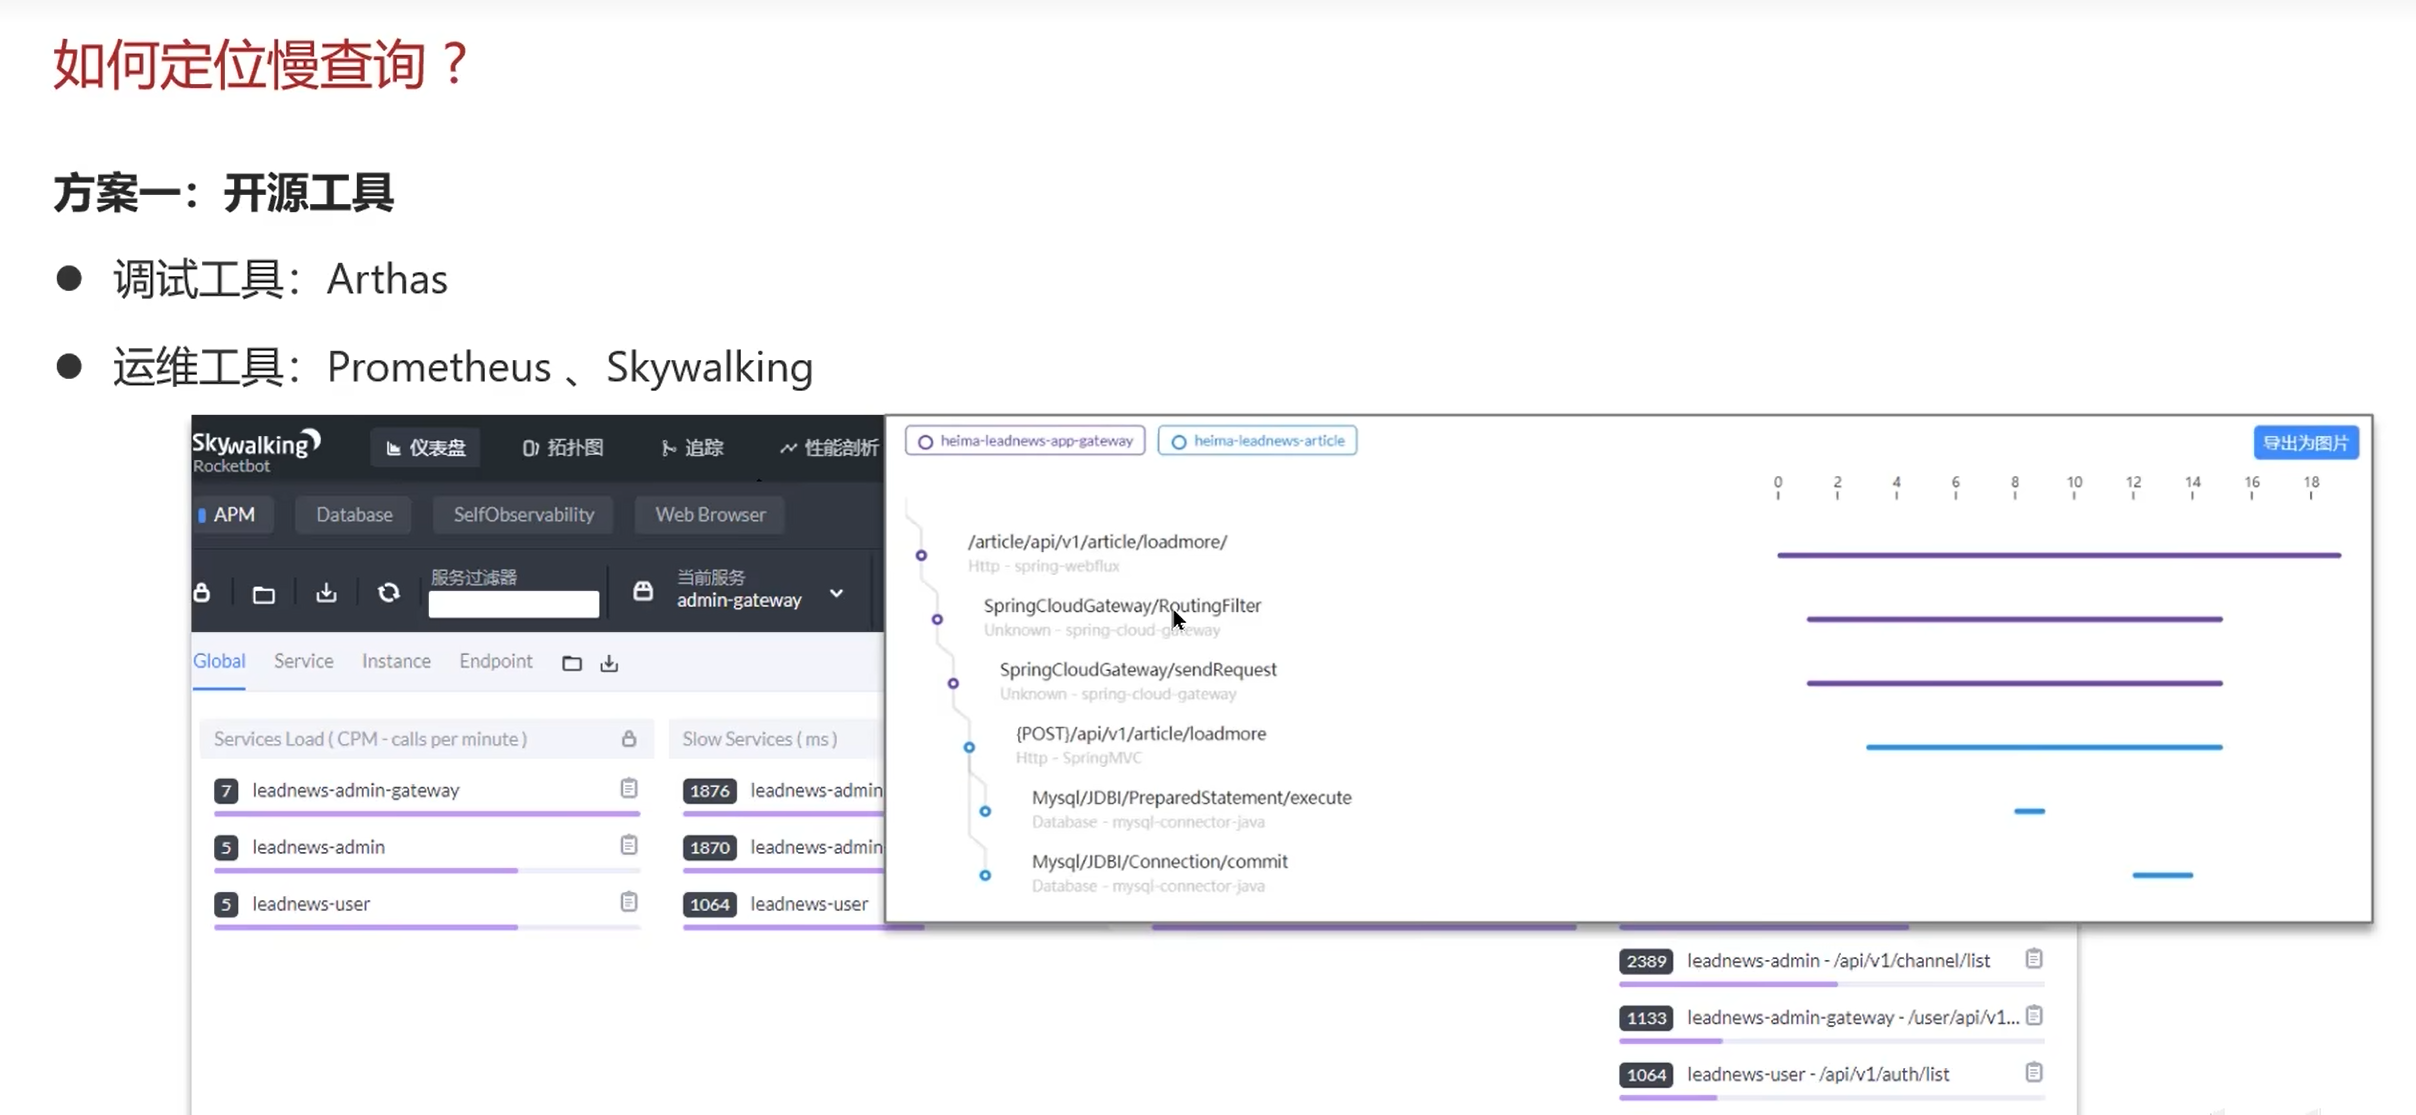Expand the current service admin-gateway dropdown
This screenshot has height=1115, width=2416.
[836, 593]
